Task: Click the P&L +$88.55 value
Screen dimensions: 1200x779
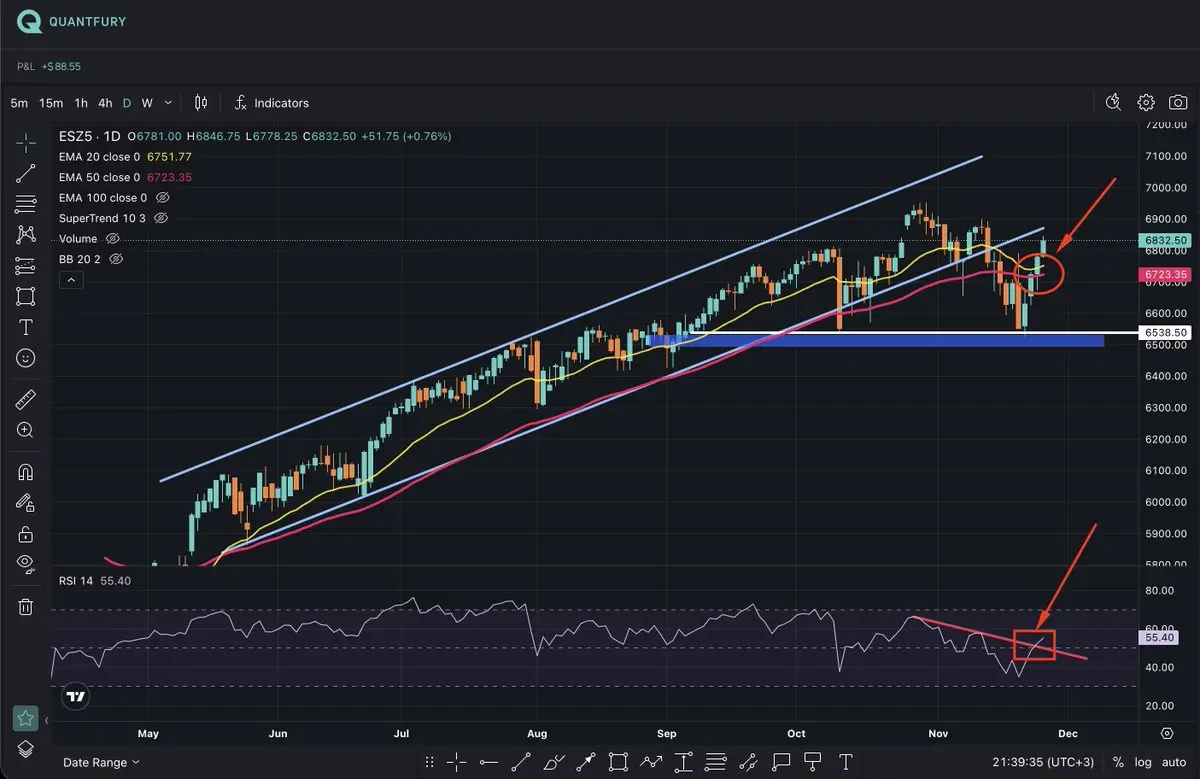Action: (x=61, y=66)
